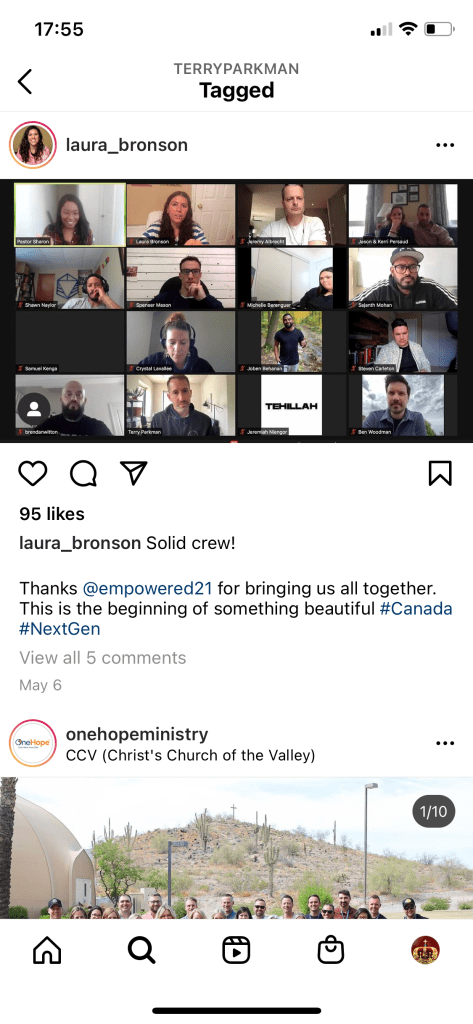Open the three-dot menu for laura_bronson's post
The width and height of the screenshot is (473, 1024).
445,145
